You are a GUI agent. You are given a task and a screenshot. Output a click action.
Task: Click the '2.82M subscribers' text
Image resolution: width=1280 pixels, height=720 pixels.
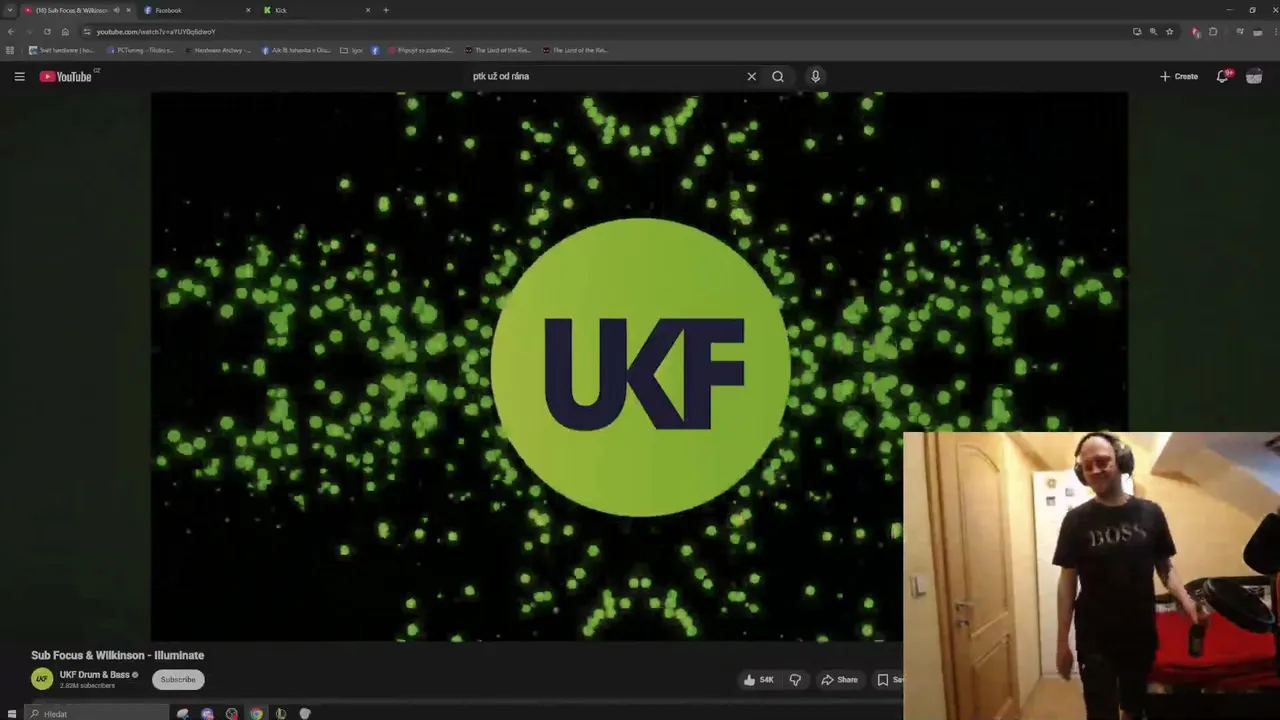(87, 686)
